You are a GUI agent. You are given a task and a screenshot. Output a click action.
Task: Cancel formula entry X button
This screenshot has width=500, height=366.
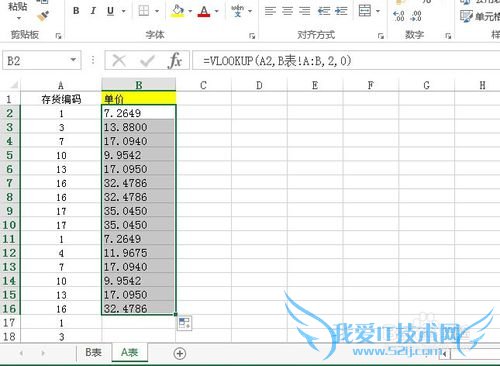coord(119,61)
